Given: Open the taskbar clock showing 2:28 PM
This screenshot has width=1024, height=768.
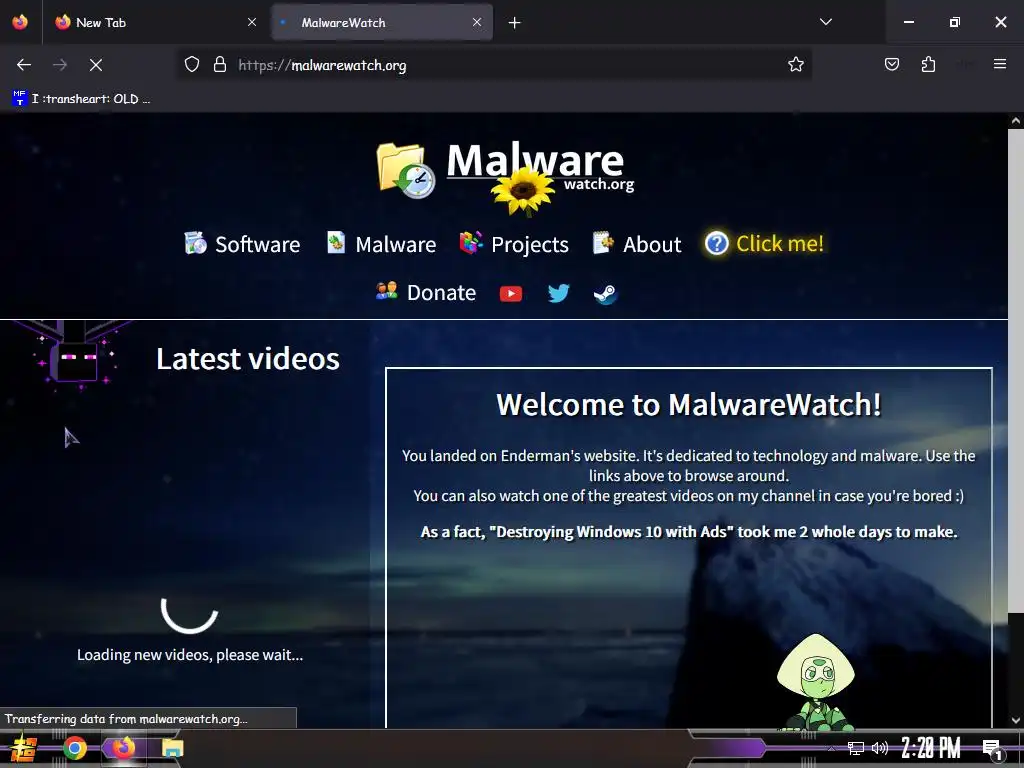Looking at the screenshot, I should click(931, 748).
